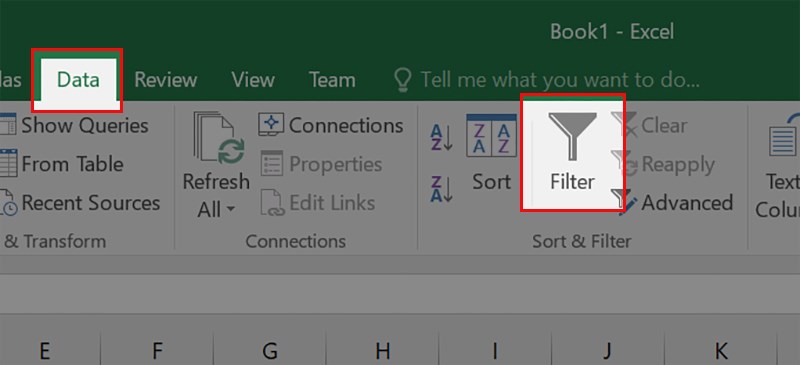Click the Show Queries icon
The width and height of the screenshot is (800, 365).
8,125
